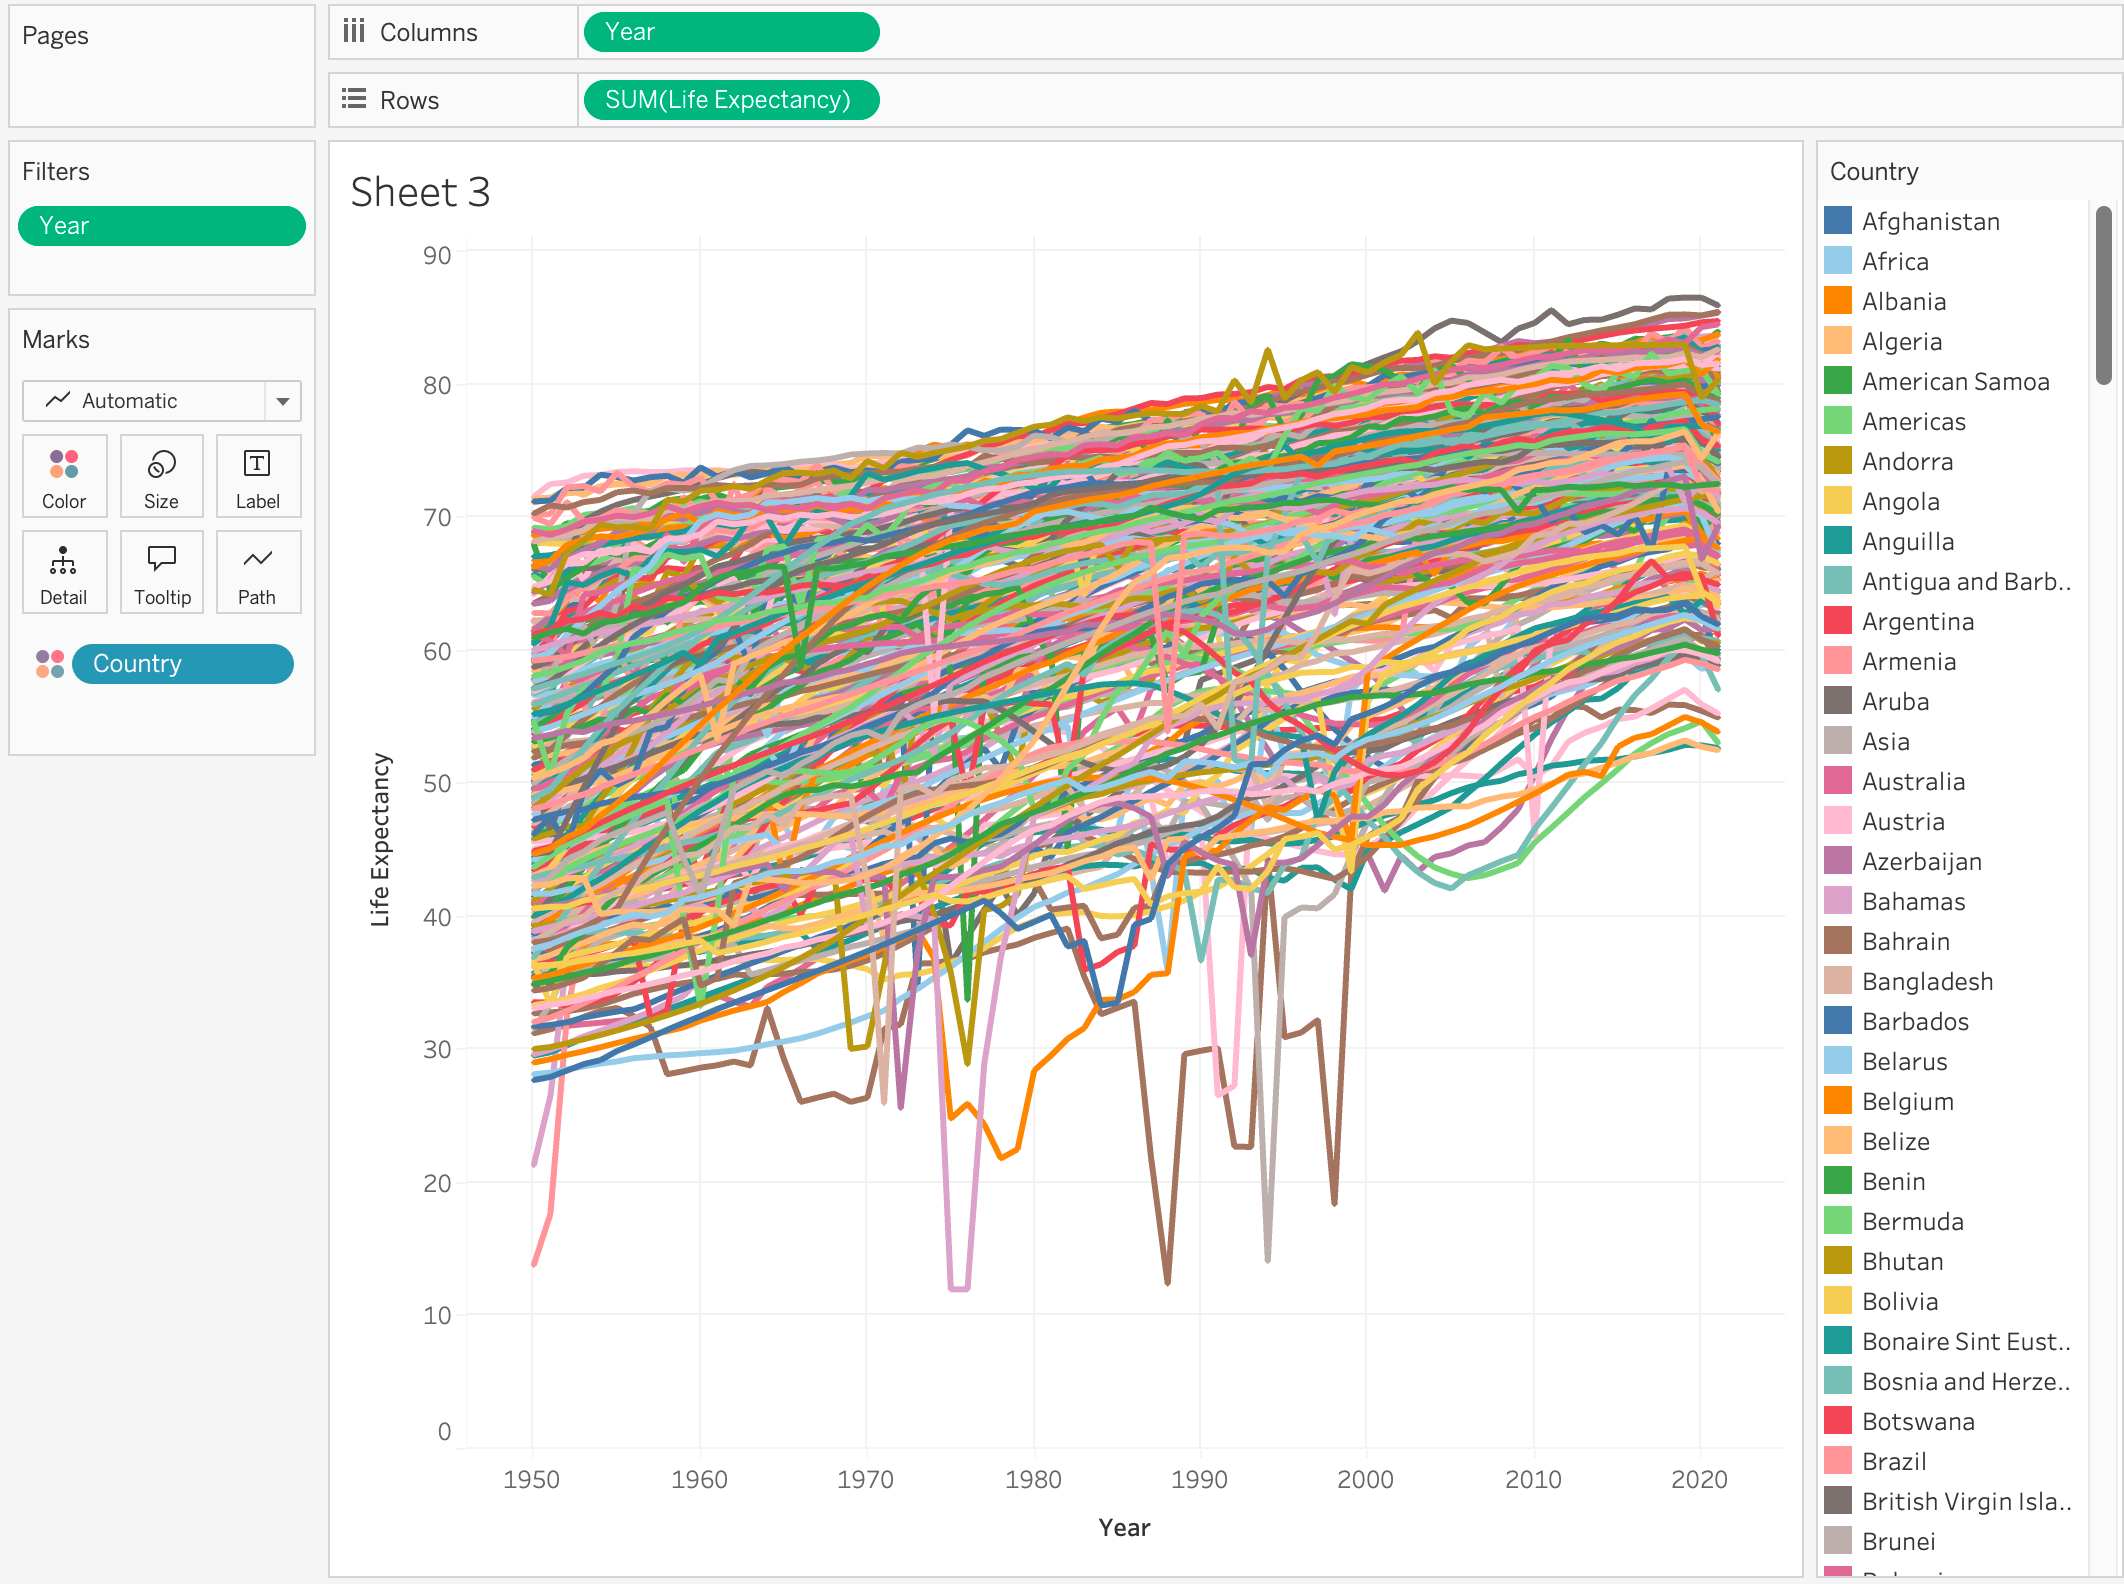
Task: Click the Sheet 3 title
Action: pos(420,192)
